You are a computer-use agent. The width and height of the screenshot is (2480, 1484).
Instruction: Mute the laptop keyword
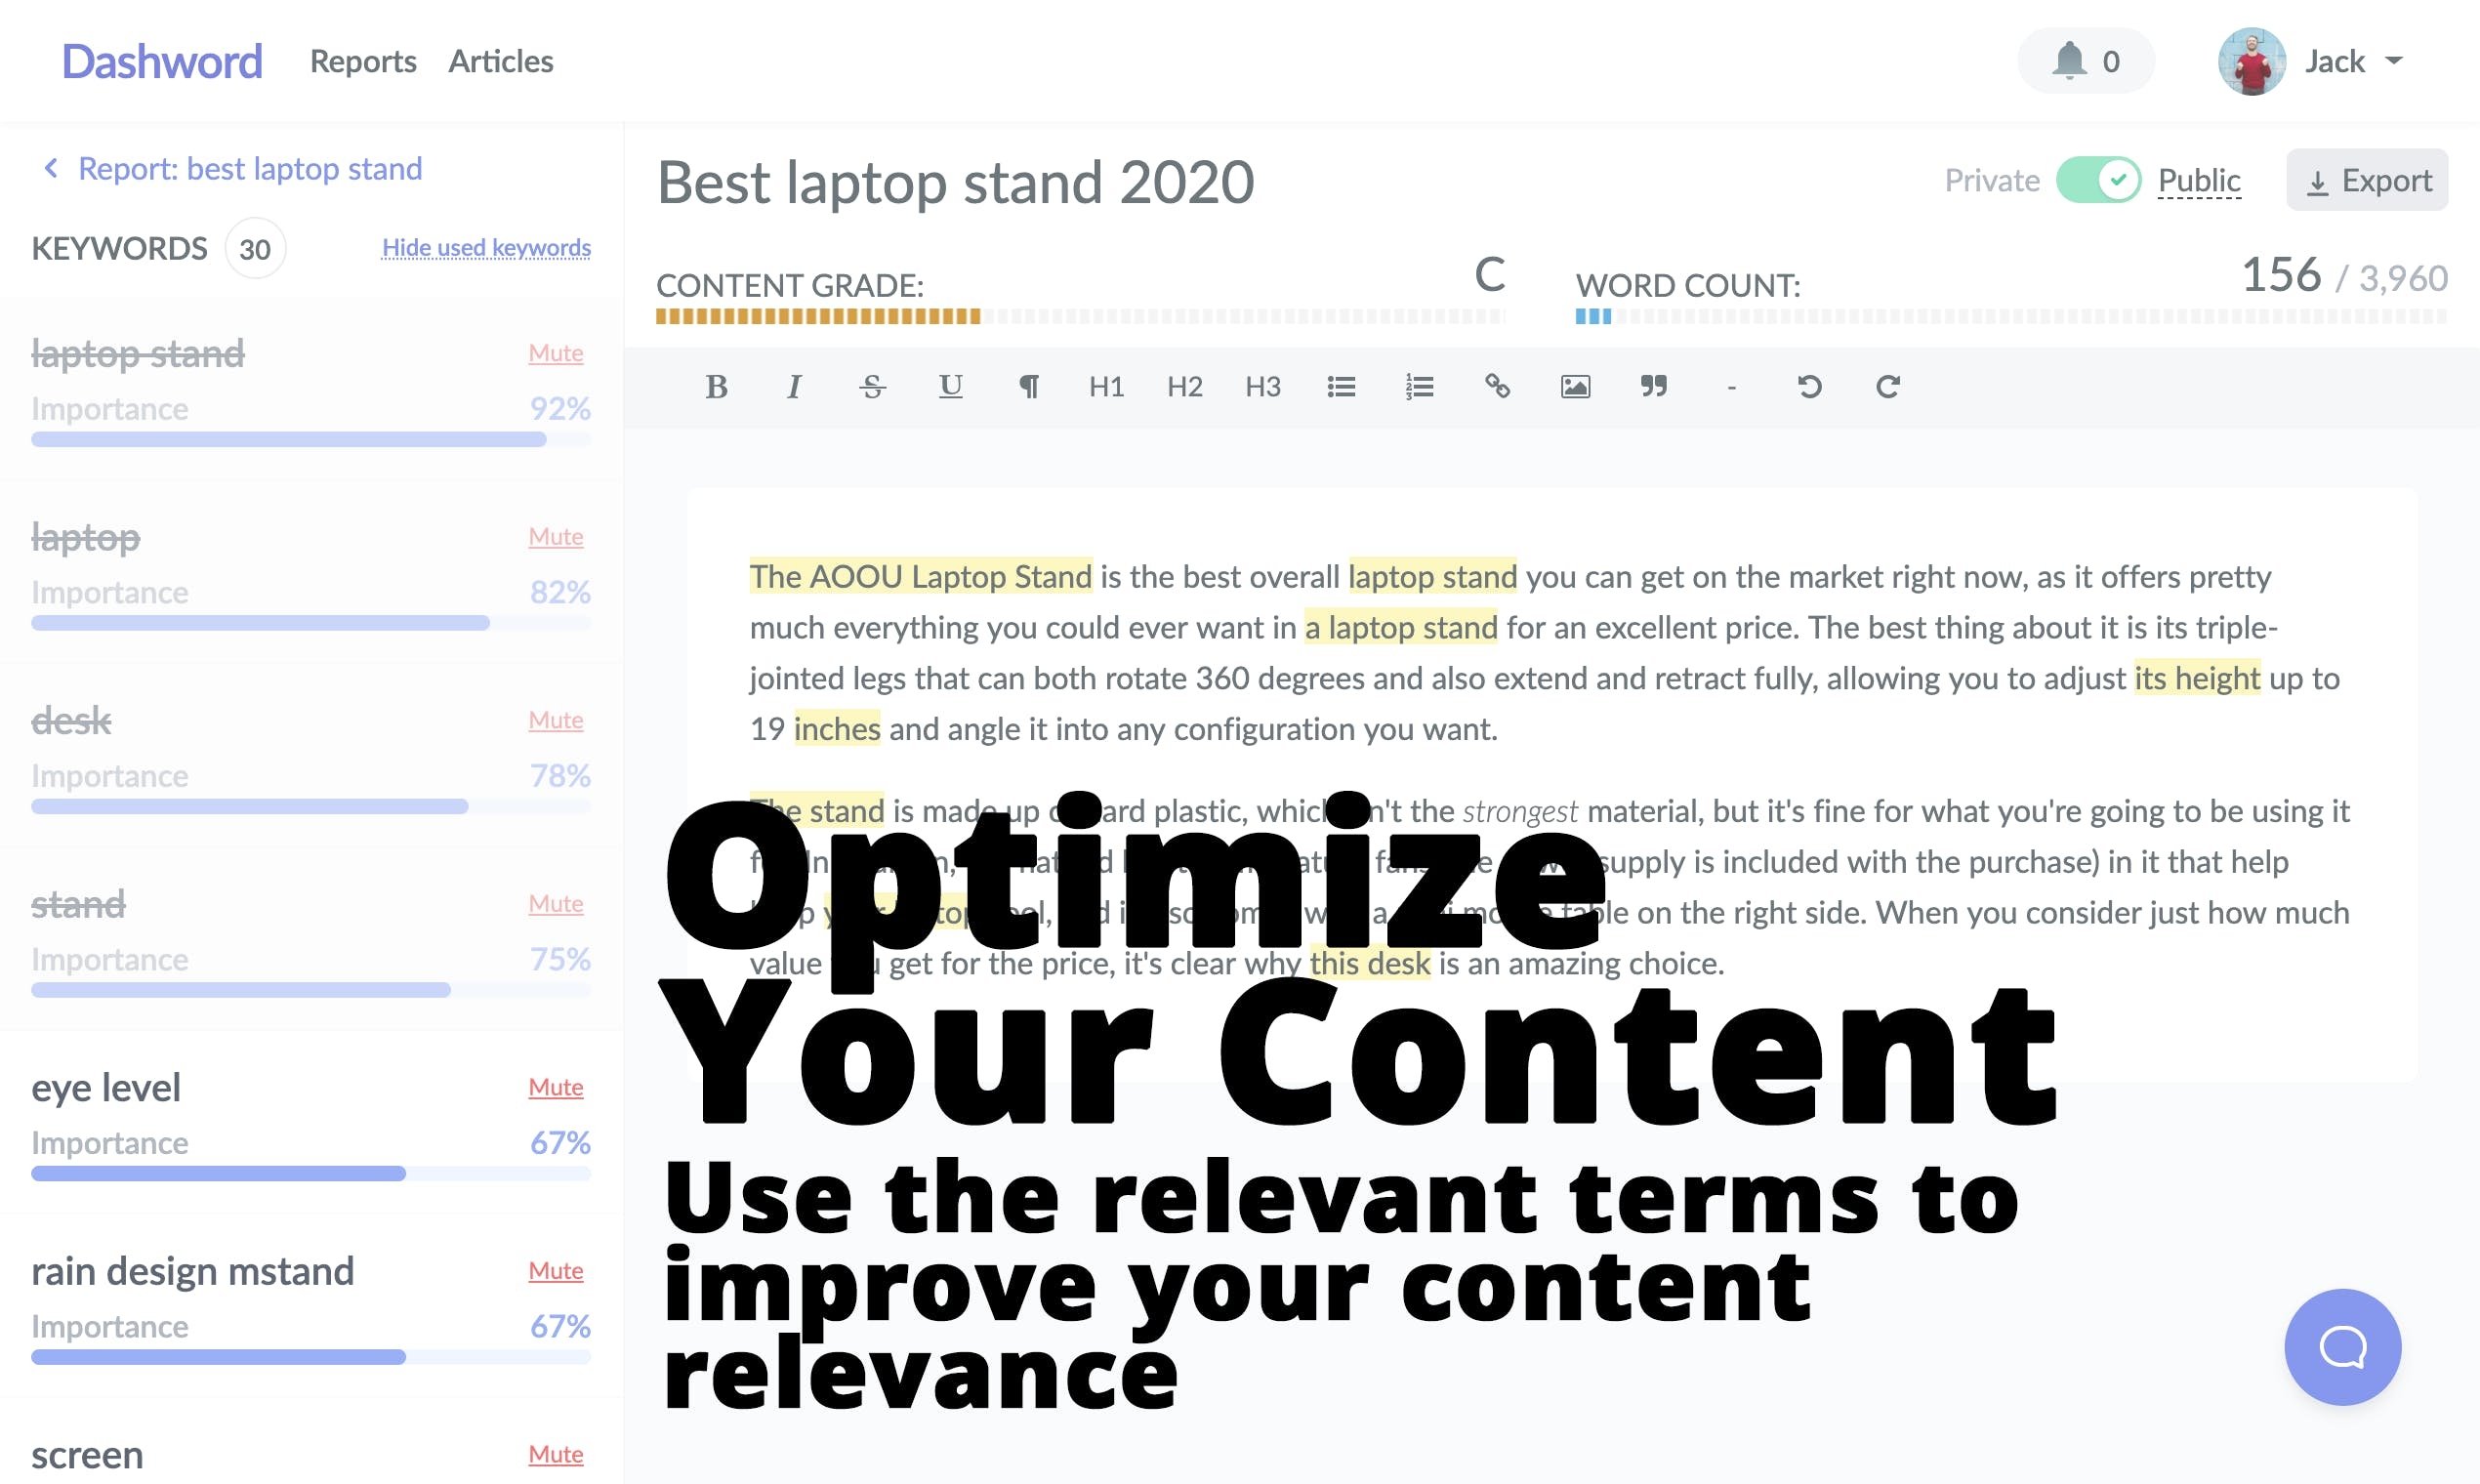click(555, 537)
